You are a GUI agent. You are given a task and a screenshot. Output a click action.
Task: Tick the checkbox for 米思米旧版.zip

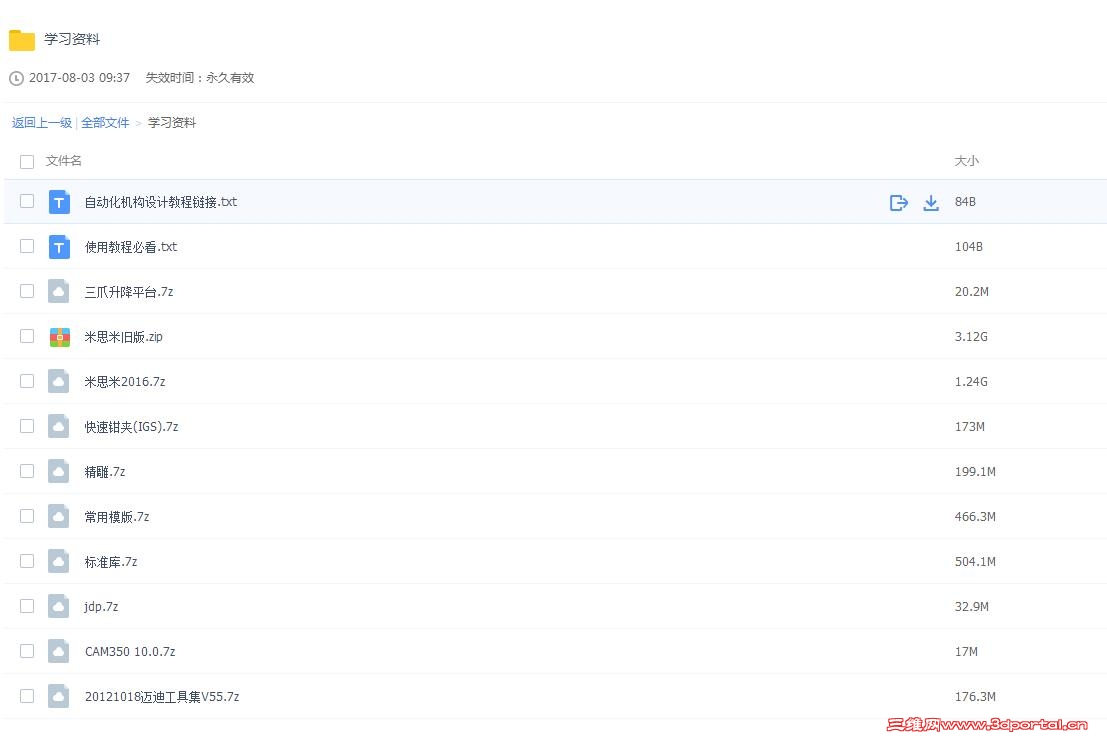tap(27, 336)
